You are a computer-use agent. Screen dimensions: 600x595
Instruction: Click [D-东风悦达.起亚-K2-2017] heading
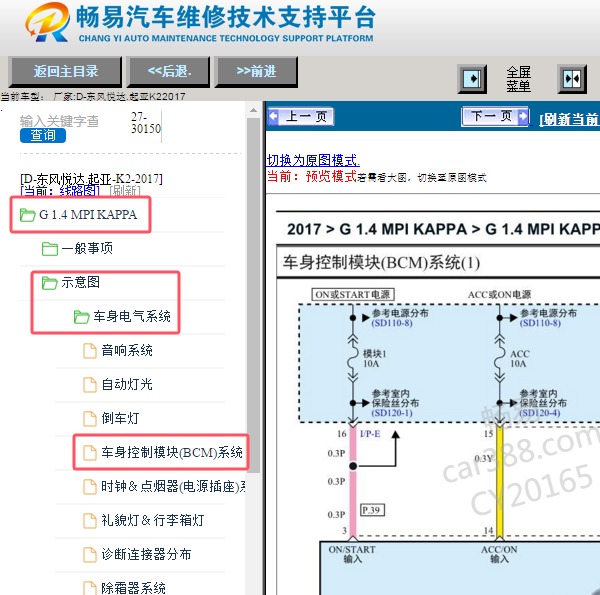pyautogui.click(x=91, y=179)
